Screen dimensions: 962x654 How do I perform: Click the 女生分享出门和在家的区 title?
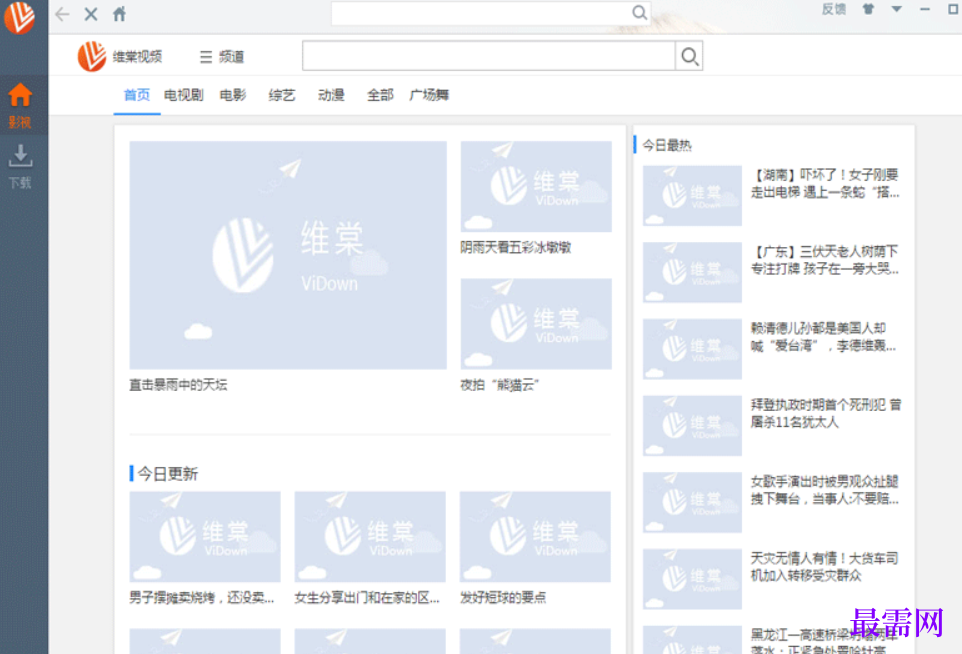coord(367,598)
